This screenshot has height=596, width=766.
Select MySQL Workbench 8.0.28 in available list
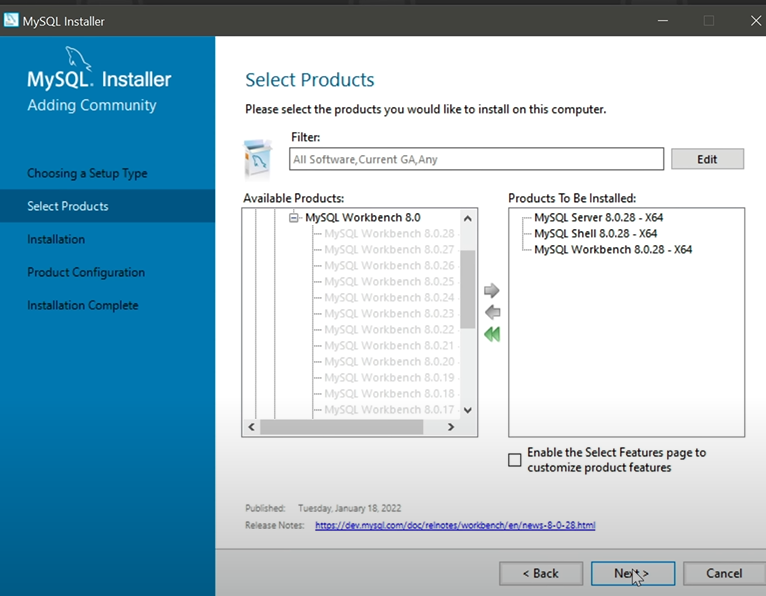[389, 234]
